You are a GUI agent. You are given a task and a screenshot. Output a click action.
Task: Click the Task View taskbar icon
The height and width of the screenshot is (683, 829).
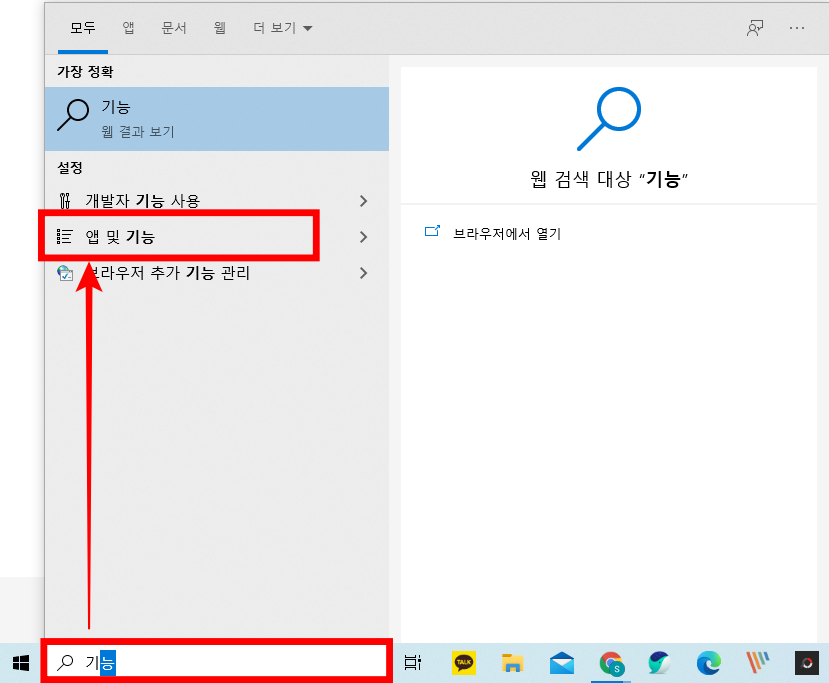pyautogui.click(x=412, y=663)
